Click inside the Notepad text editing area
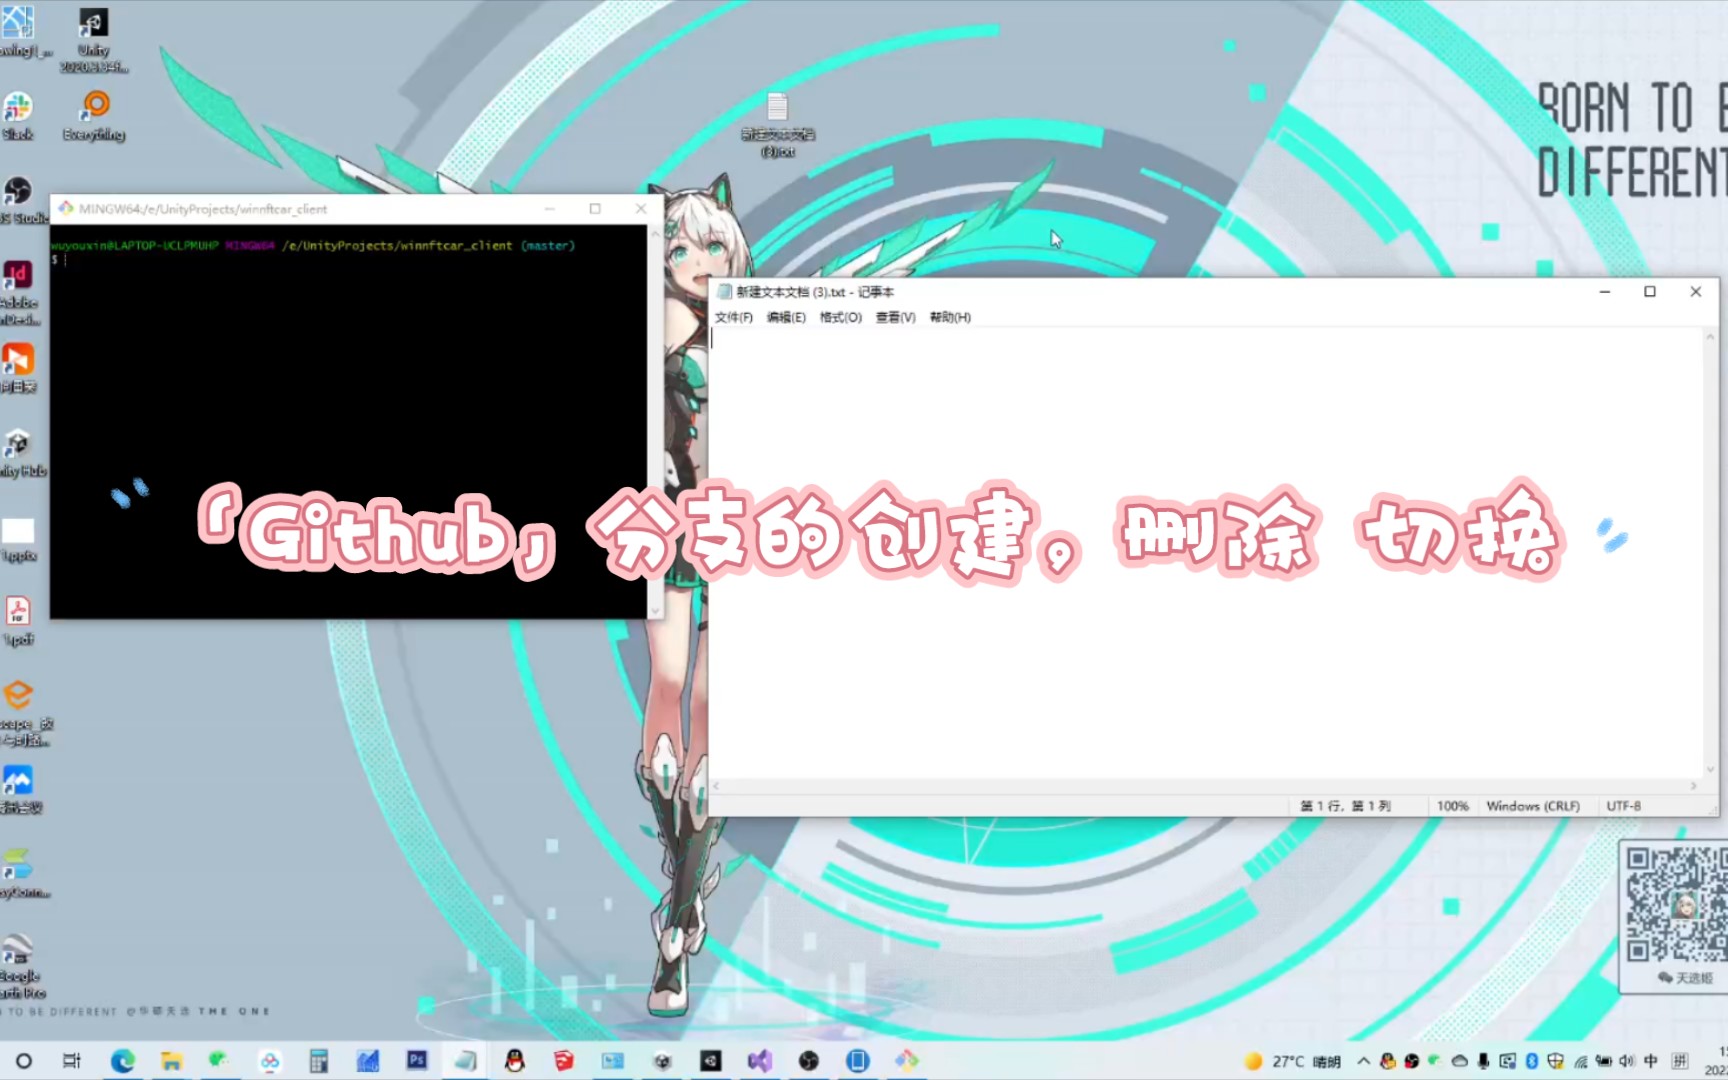This screenshot has width=1728, height=1080. [x=1205, y=552]
